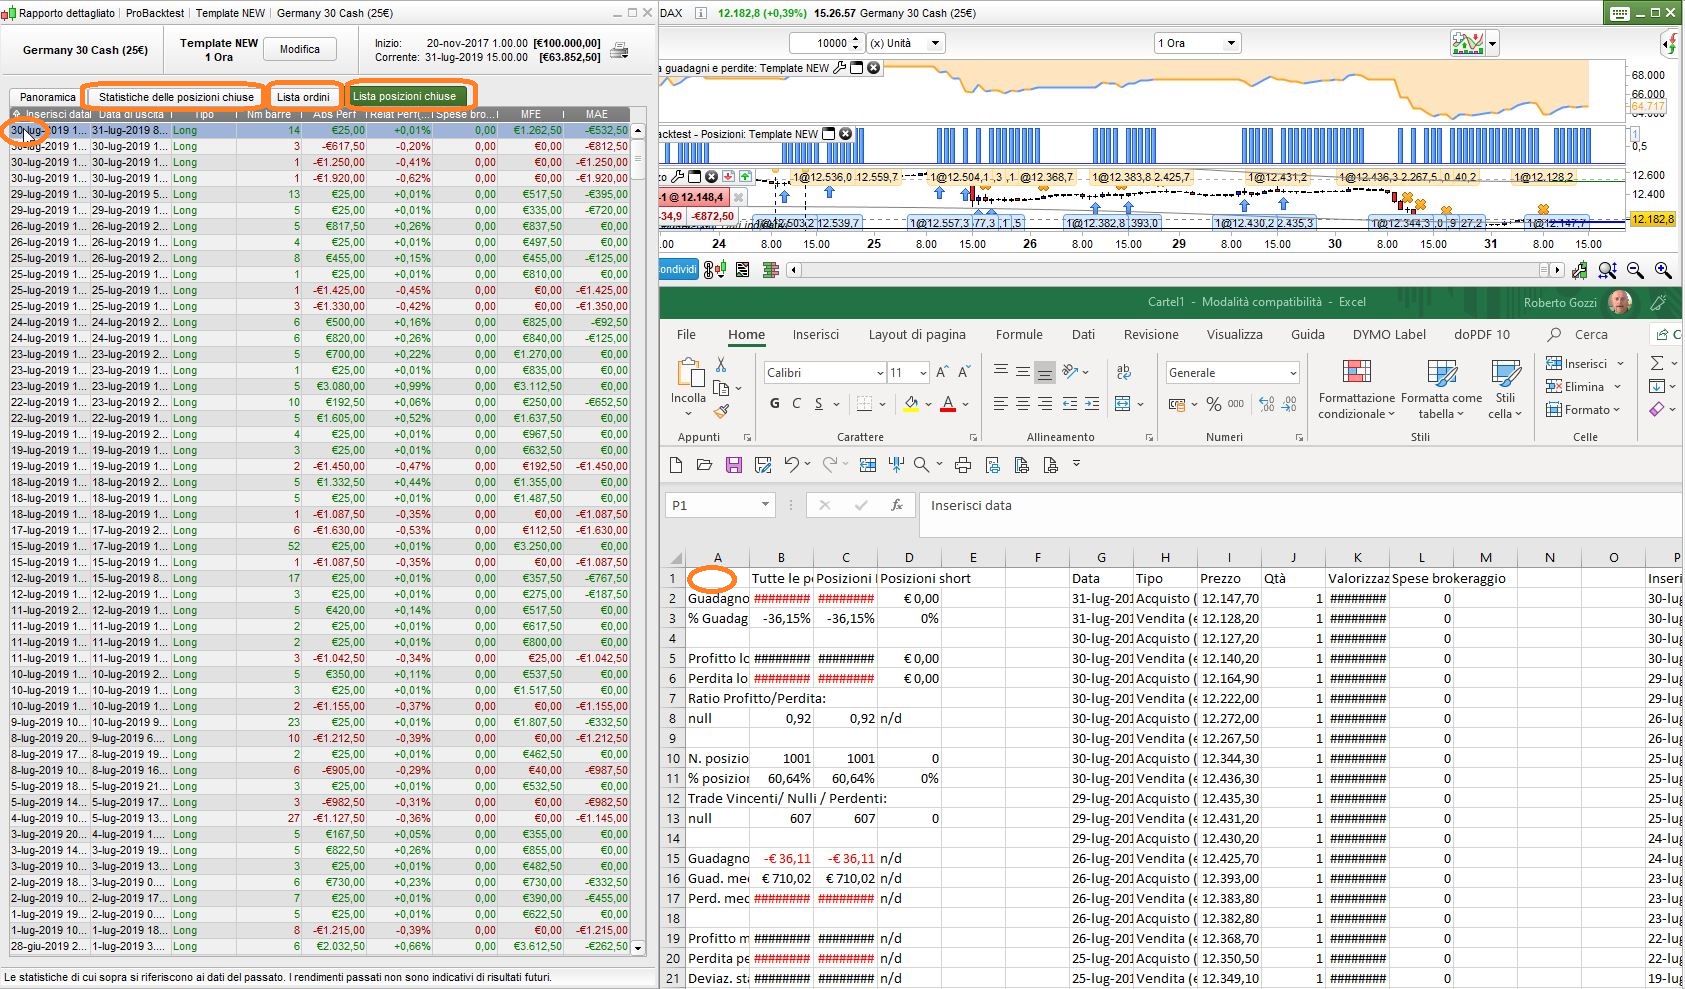Viewport: 1685px width, 989px height.
Task: Open the Formule ribbon tab
Action: click(x=1018, y=335)
